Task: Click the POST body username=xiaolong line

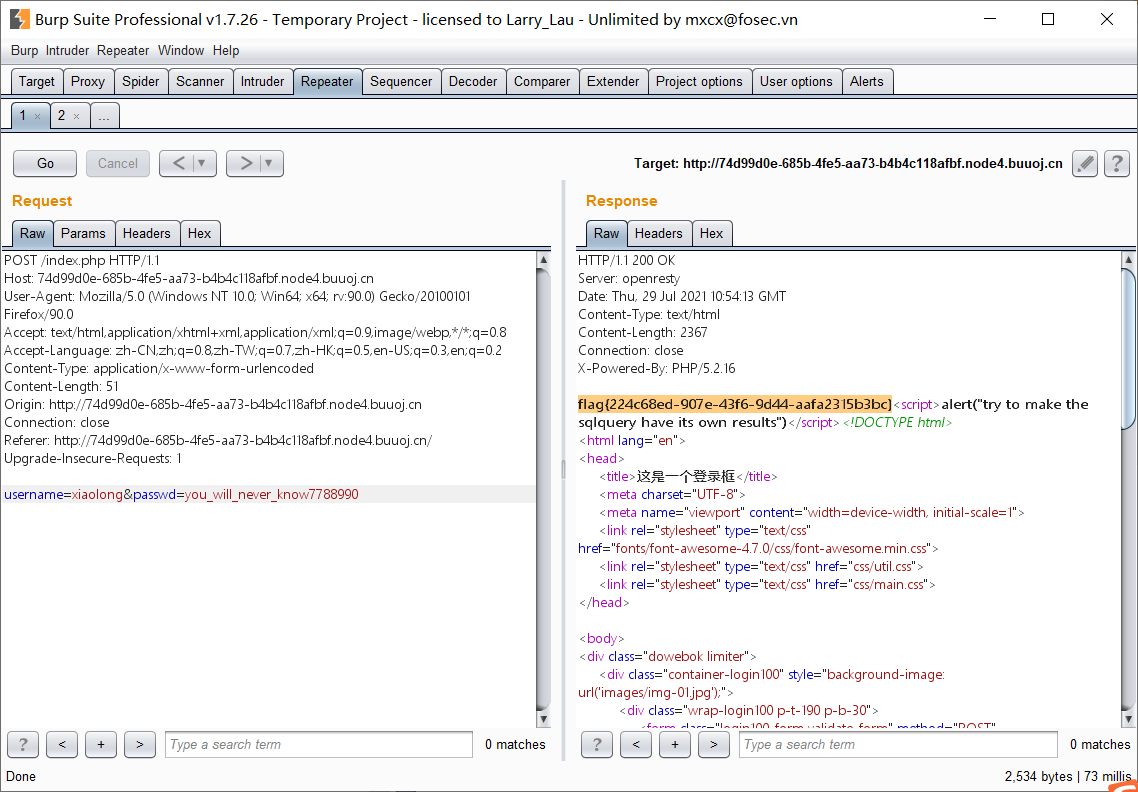Action: click(x=181, y=494)
